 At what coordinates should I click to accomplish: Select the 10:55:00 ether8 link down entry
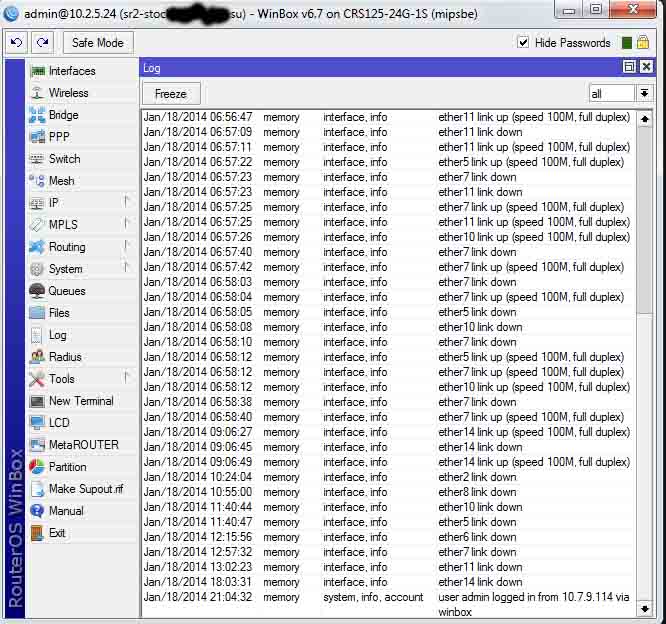(x=387, y=492)
